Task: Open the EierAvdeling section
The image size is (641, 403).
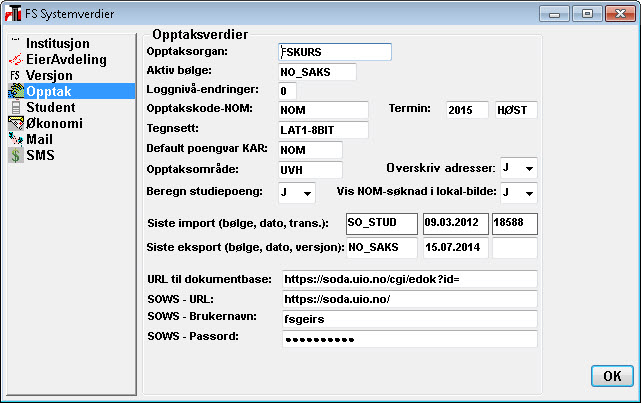Action: 66,59
